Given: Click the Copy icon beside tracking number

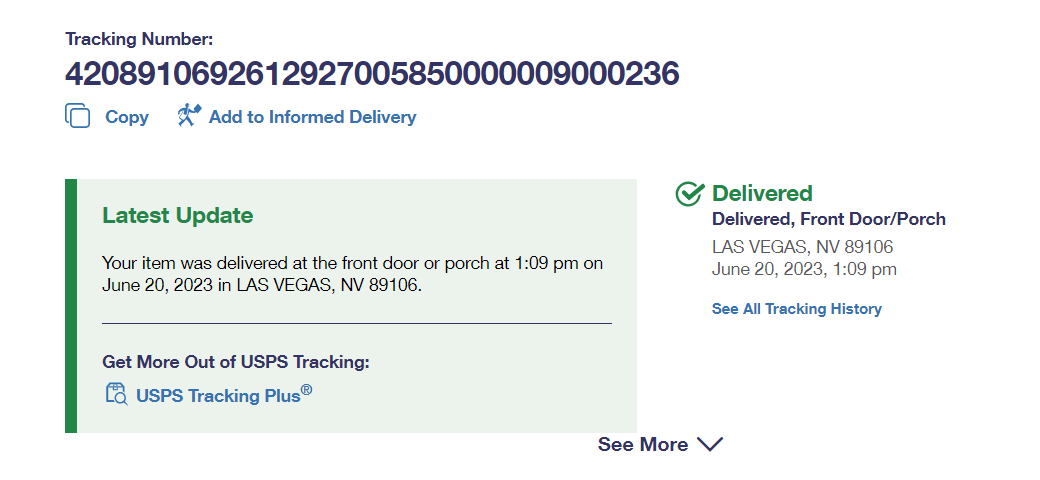Looking at the screenshot, I should point(78,116).
